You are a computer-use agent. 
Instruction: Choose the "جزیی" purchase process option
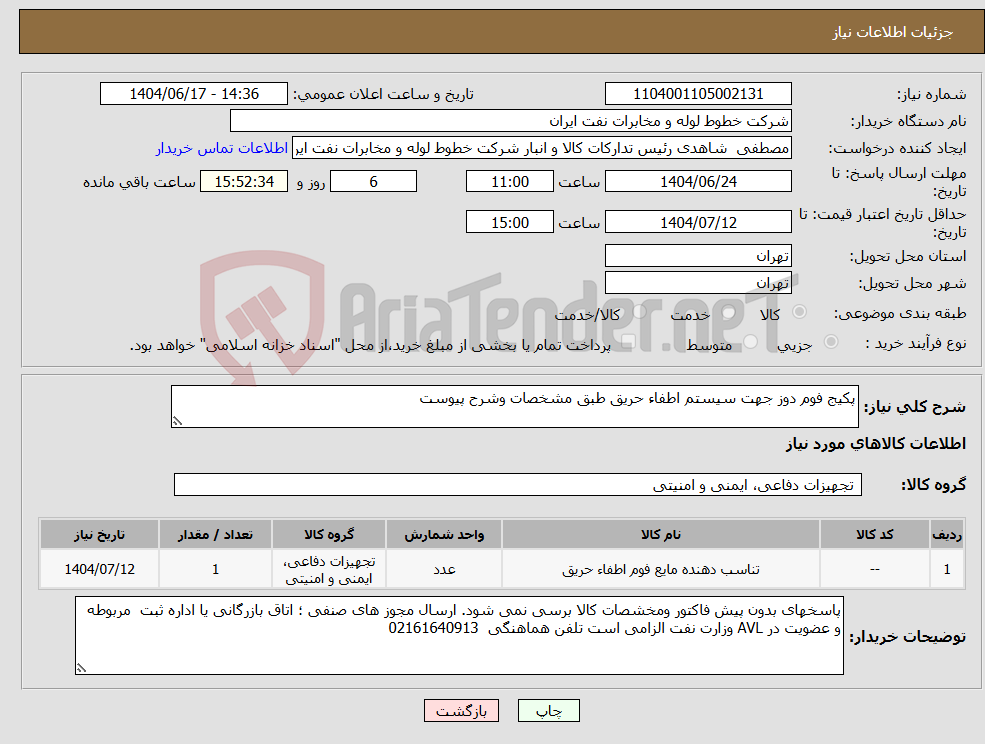pos(831,342)
